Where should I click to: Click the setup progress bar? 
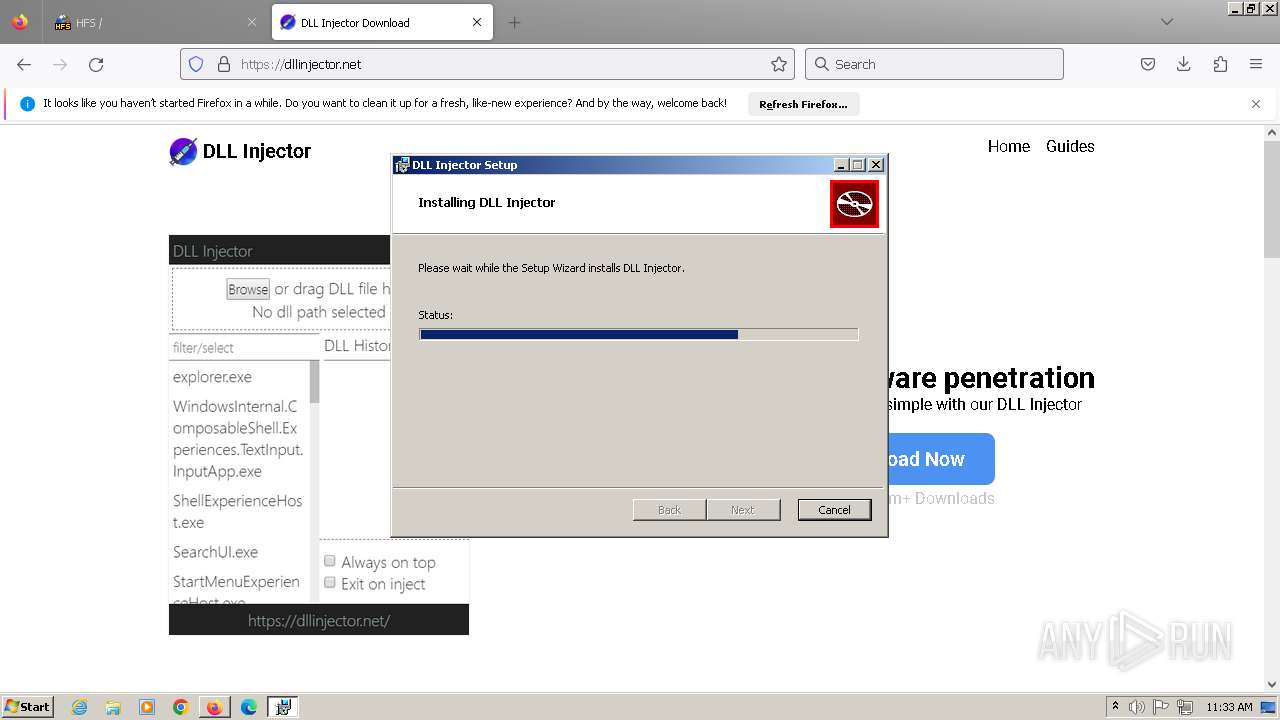638,334
